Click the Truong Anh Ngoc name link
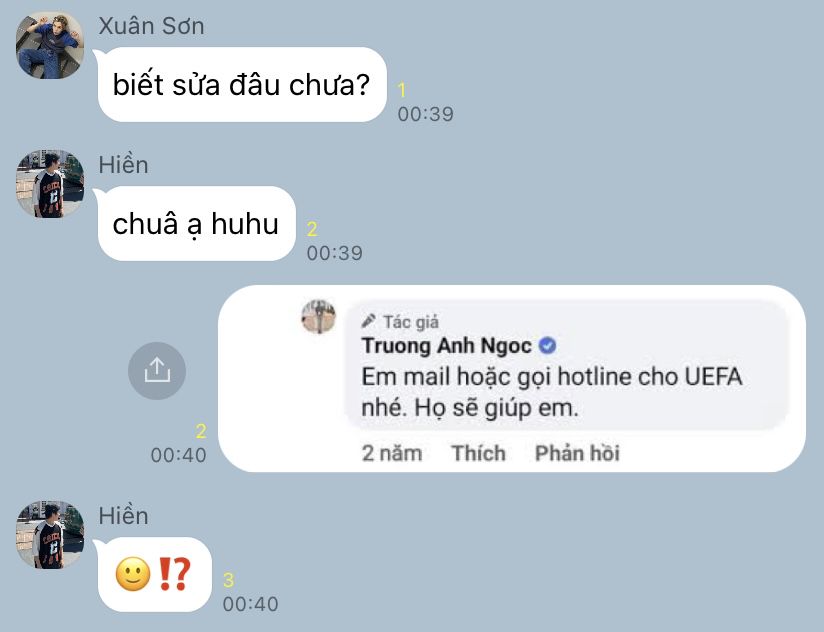 pyautogui.click(x=446, y=346)
